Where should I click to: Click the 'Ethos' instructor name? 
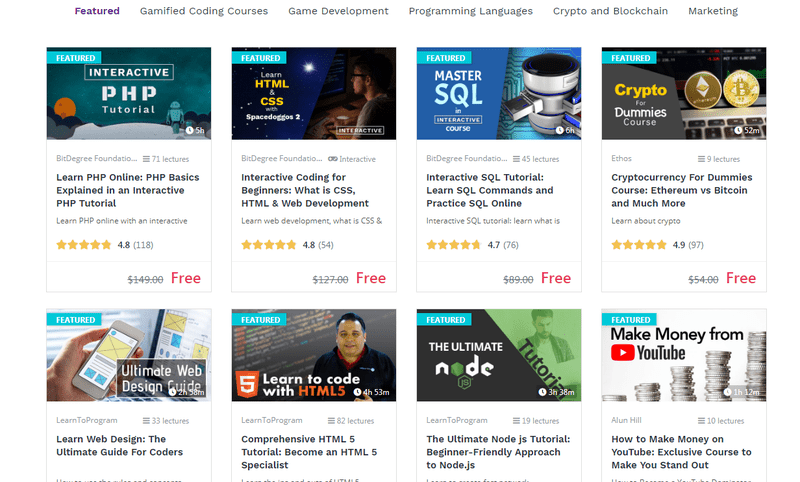(x=621, y=159)
